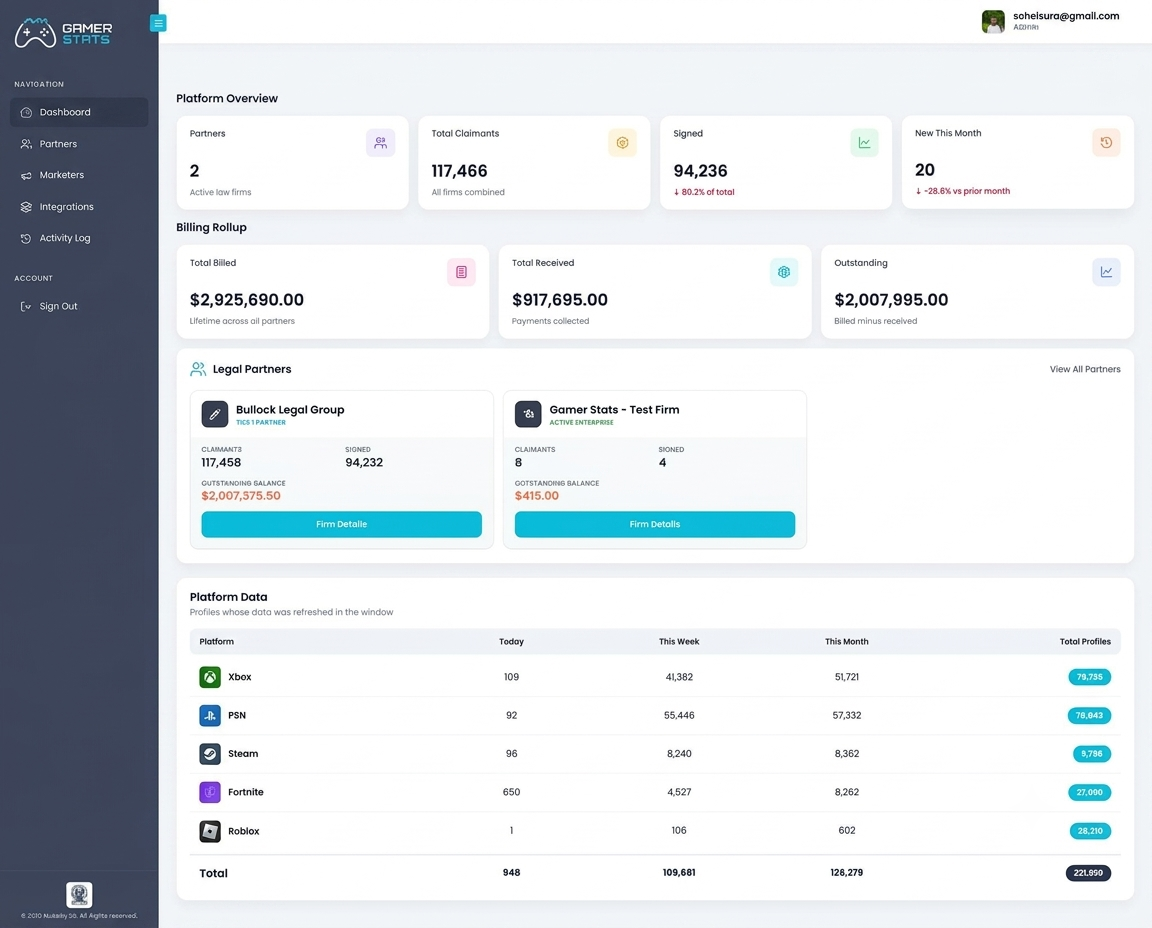The image size is (1152, 928).
Task: Click the 117,466 Total Claimants value
Action: (459, 170)
